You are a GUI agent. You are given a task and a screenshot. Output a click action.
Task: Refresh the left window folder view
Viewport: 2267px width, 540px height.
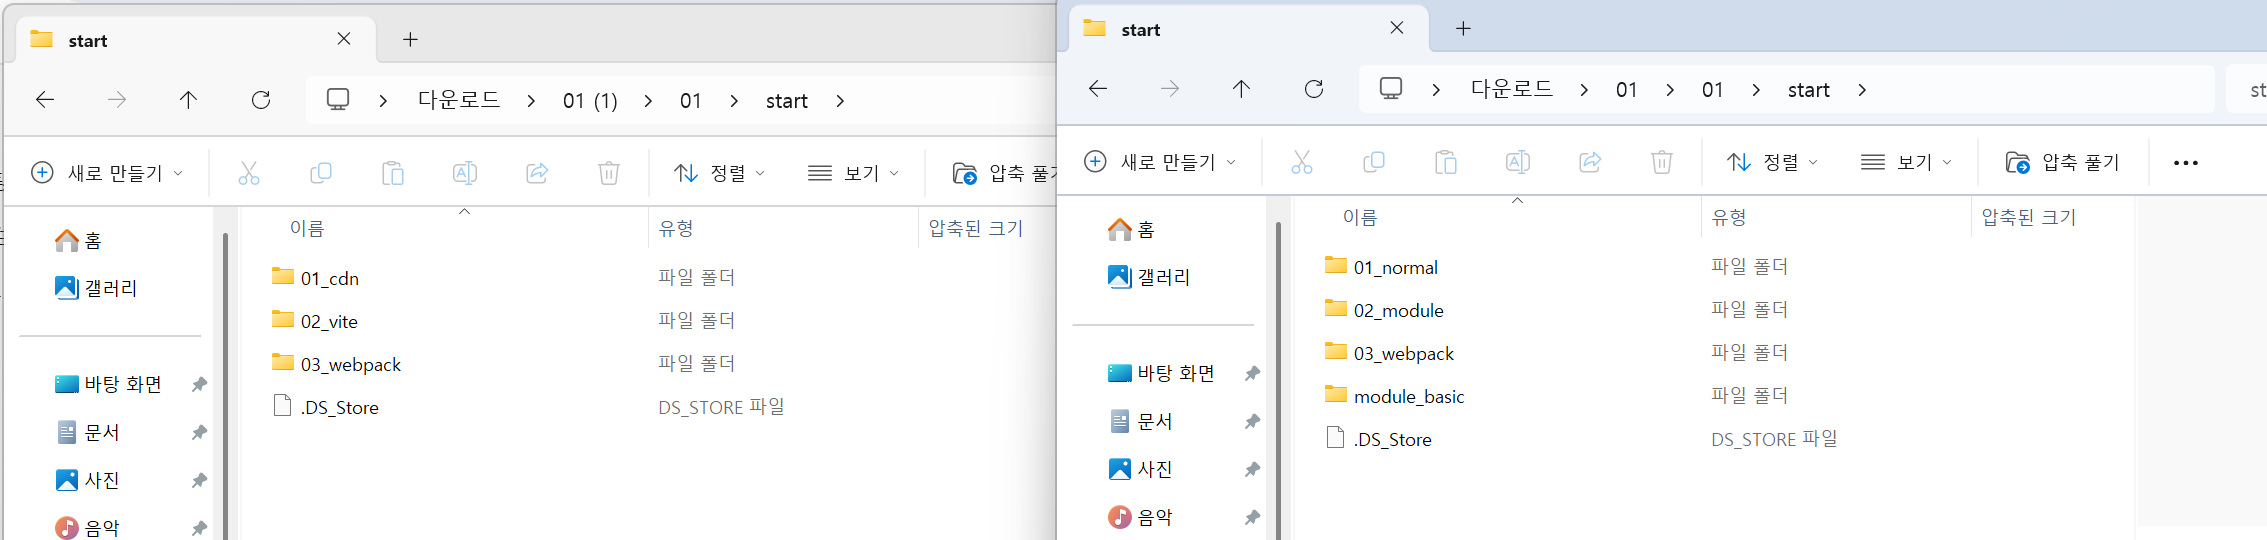pyautogui.click(x=261, y=100)
